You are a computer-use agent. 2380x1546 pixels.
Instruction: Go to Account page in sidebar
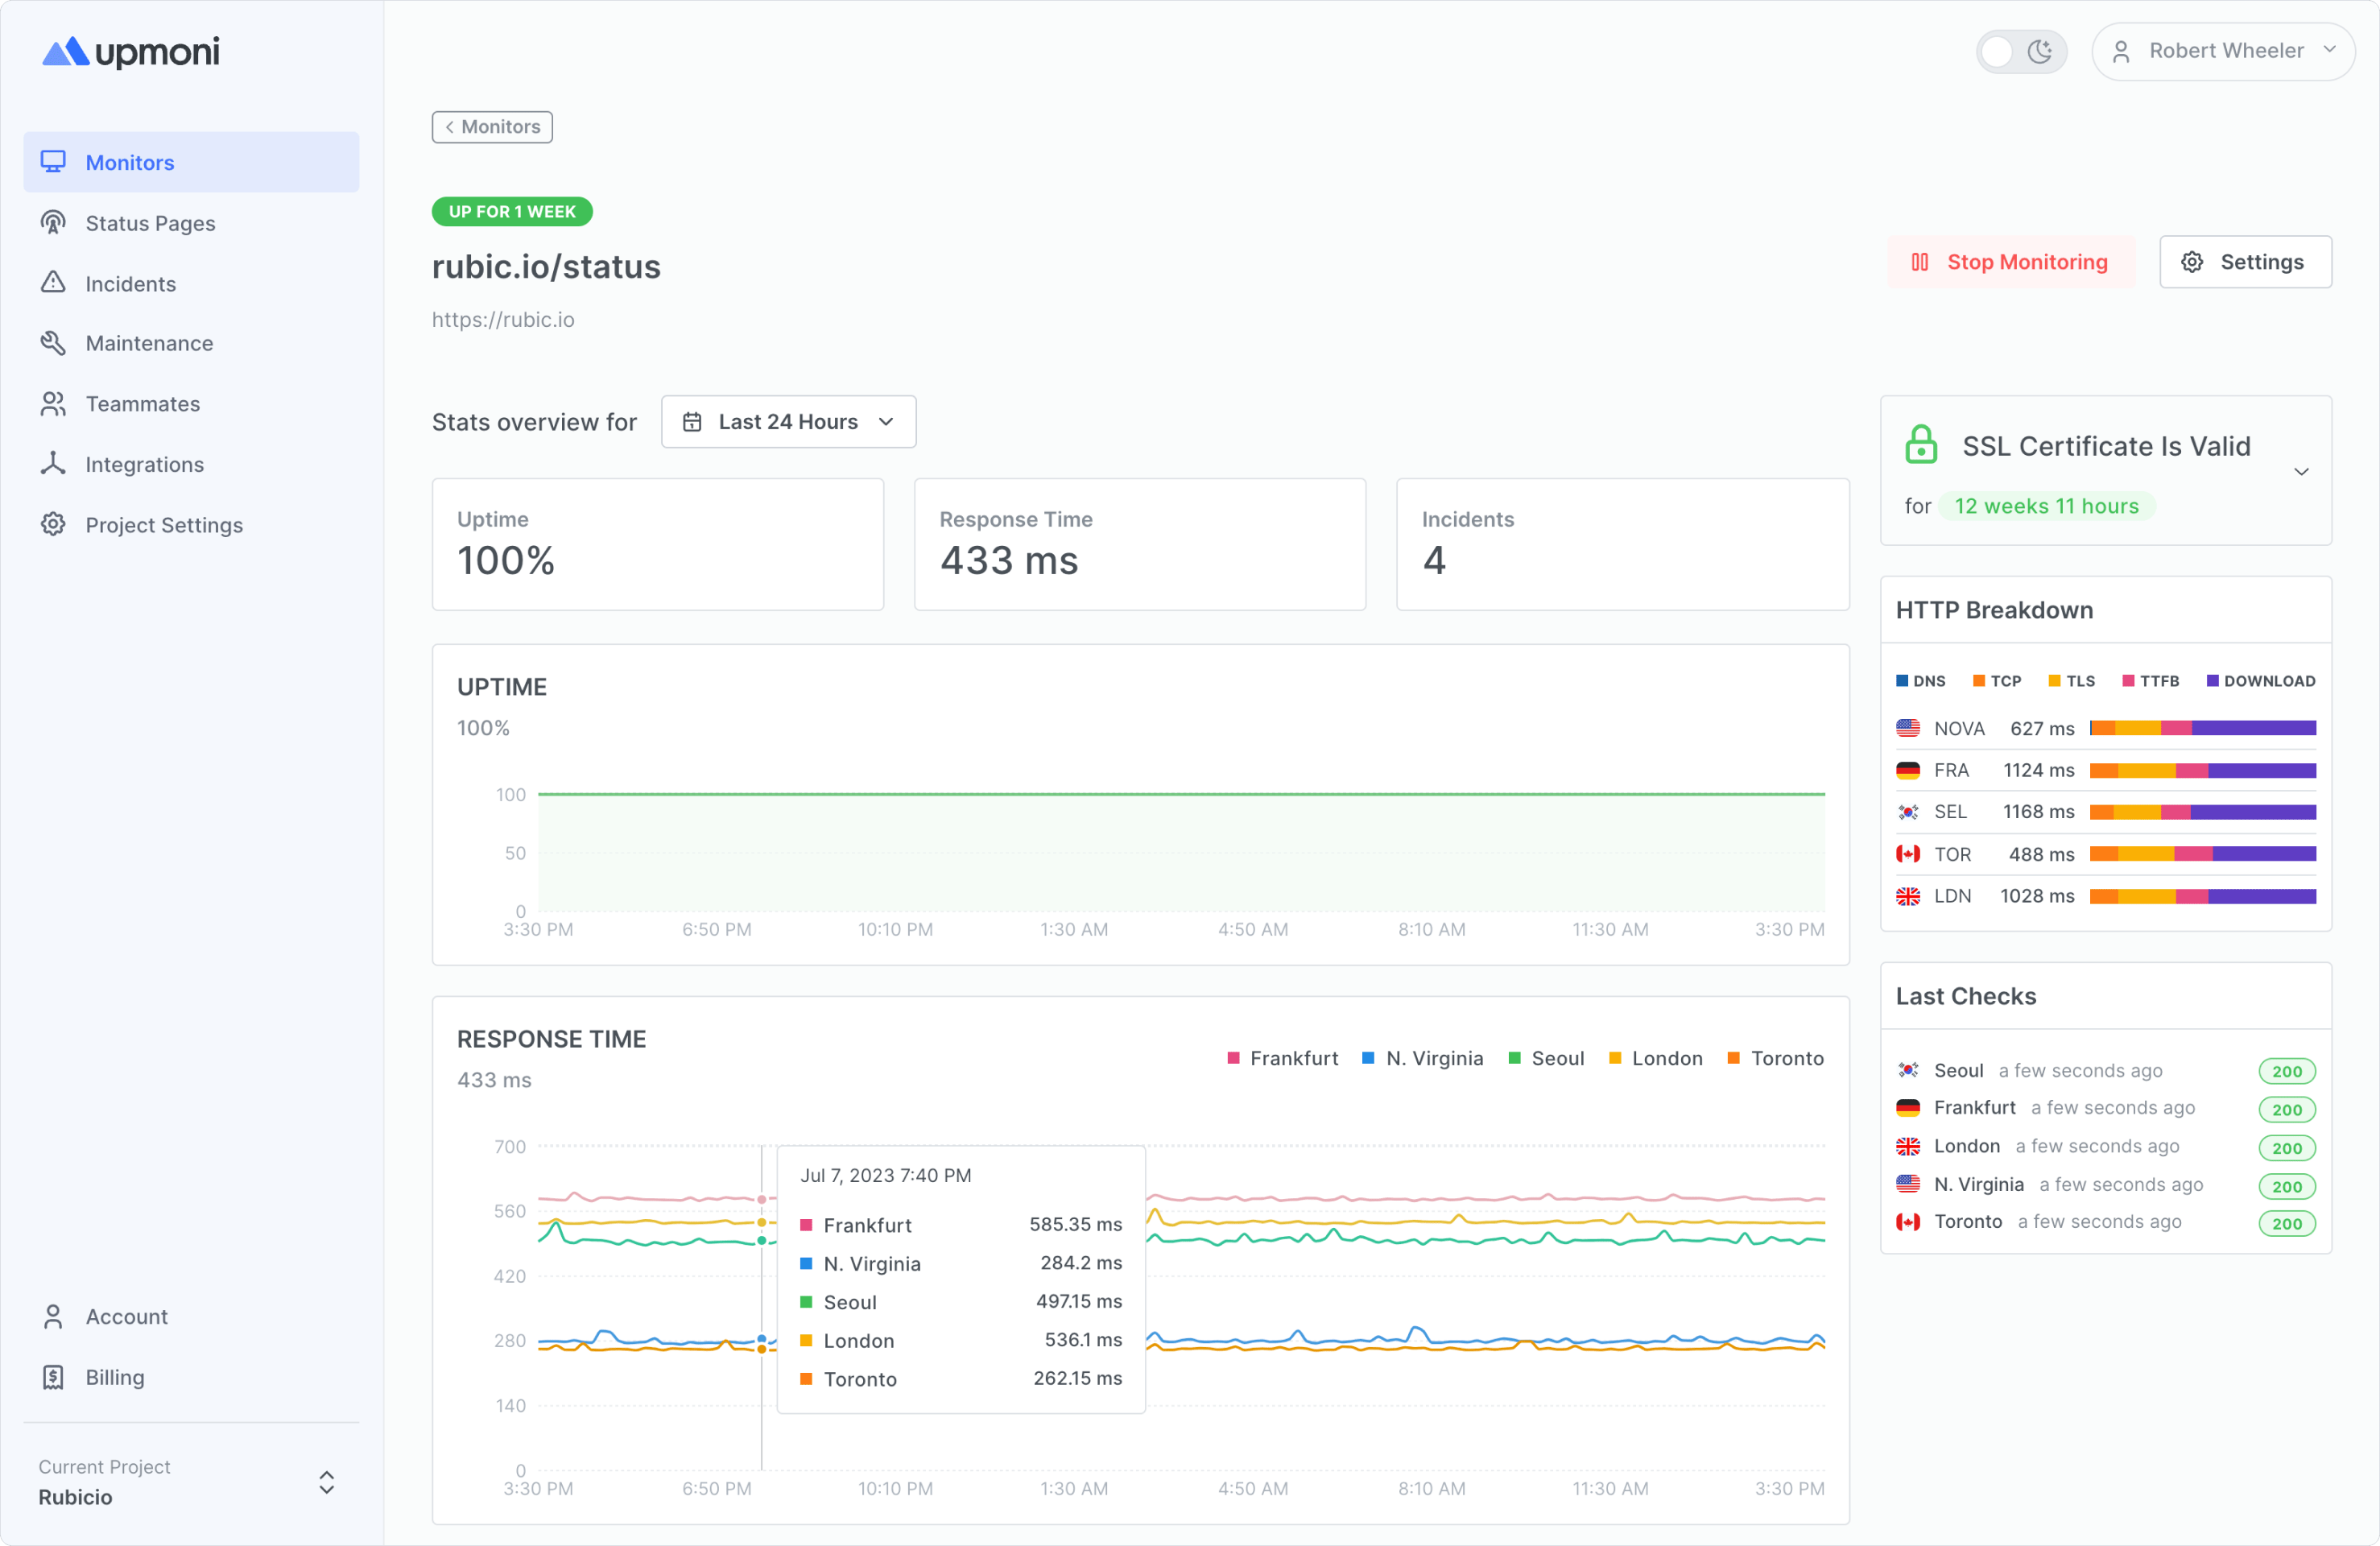click(126, 1316)
